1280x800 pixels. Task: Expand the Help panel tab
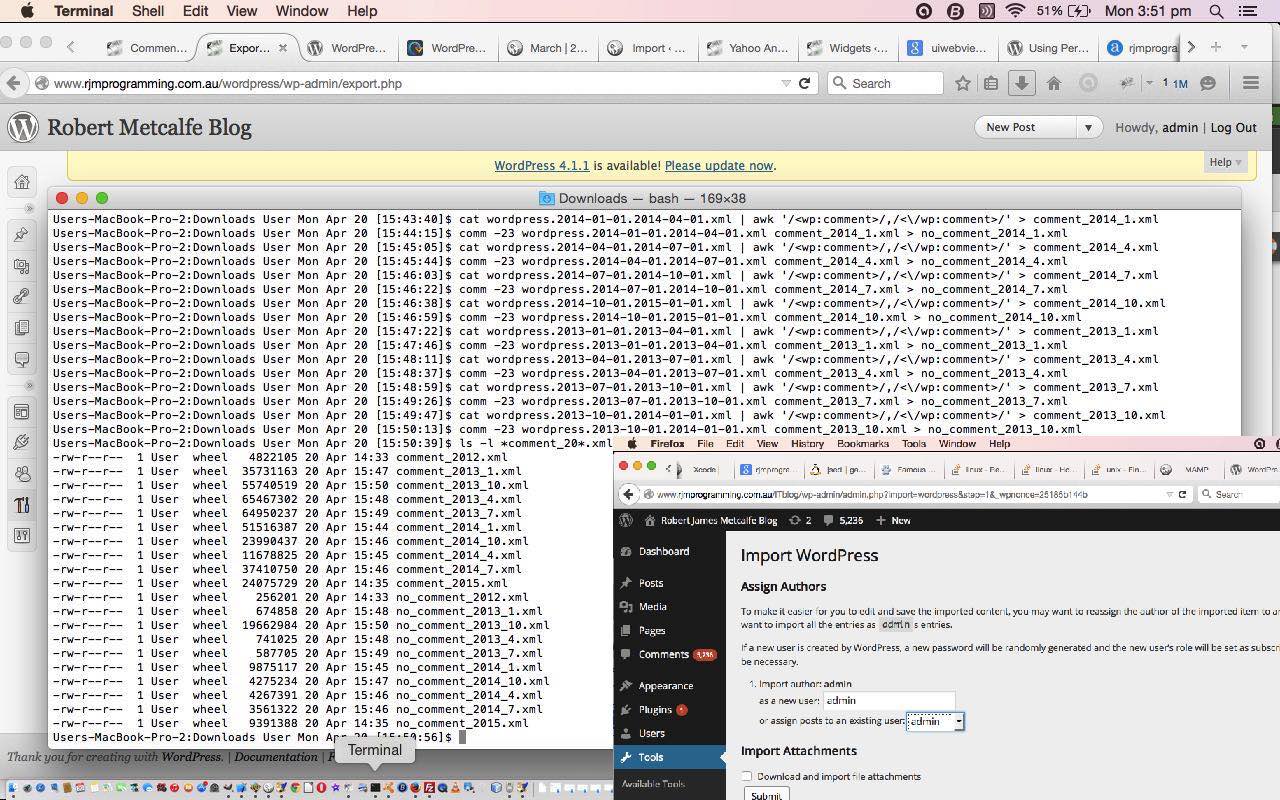(x=1225, y=162)
